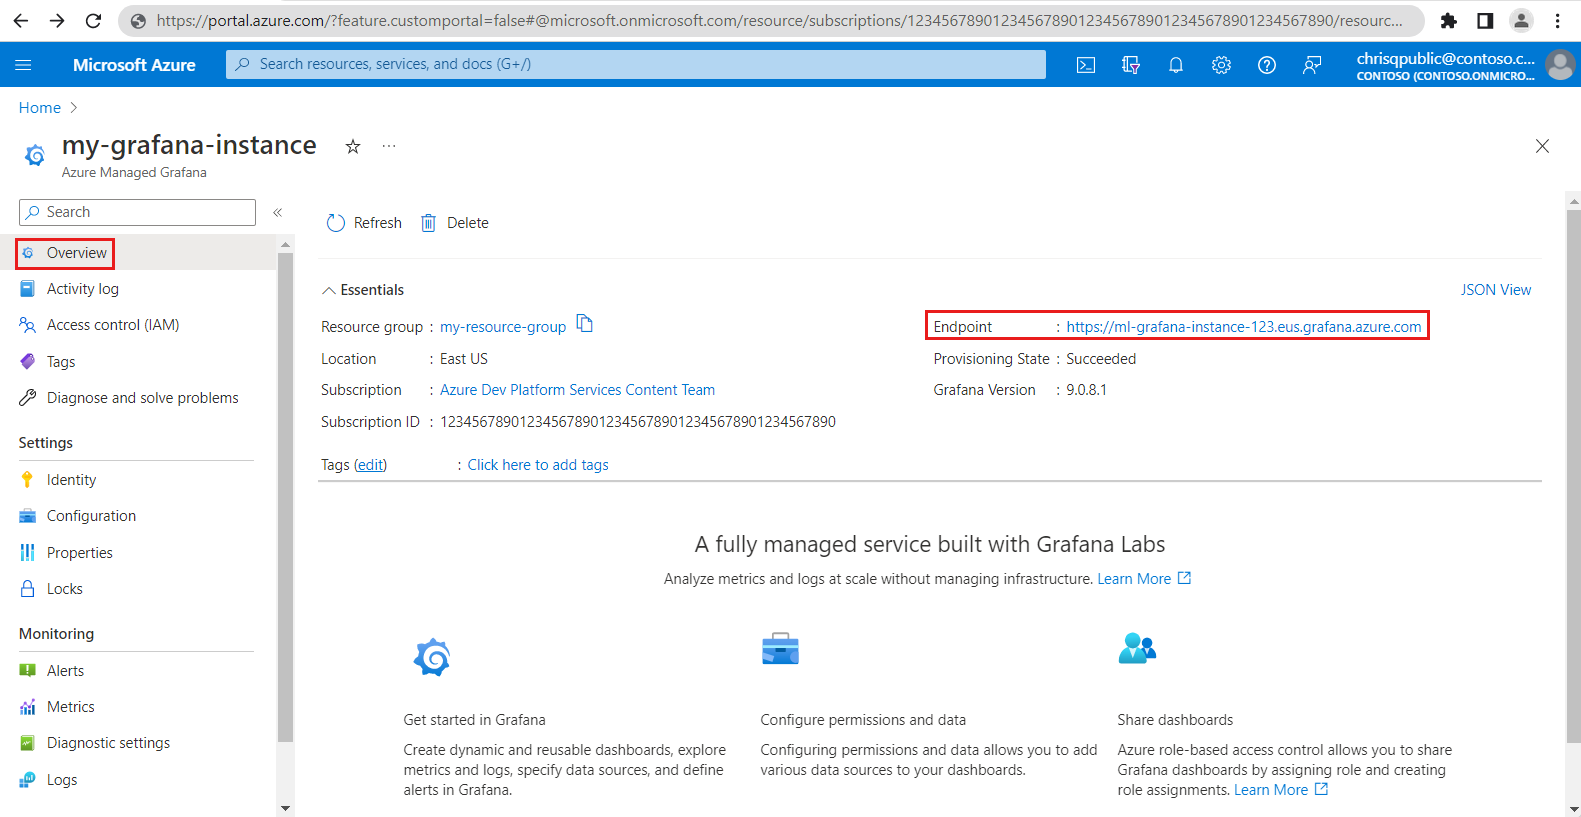Open the more actions ellipsis menu

(x=389, y=147)
